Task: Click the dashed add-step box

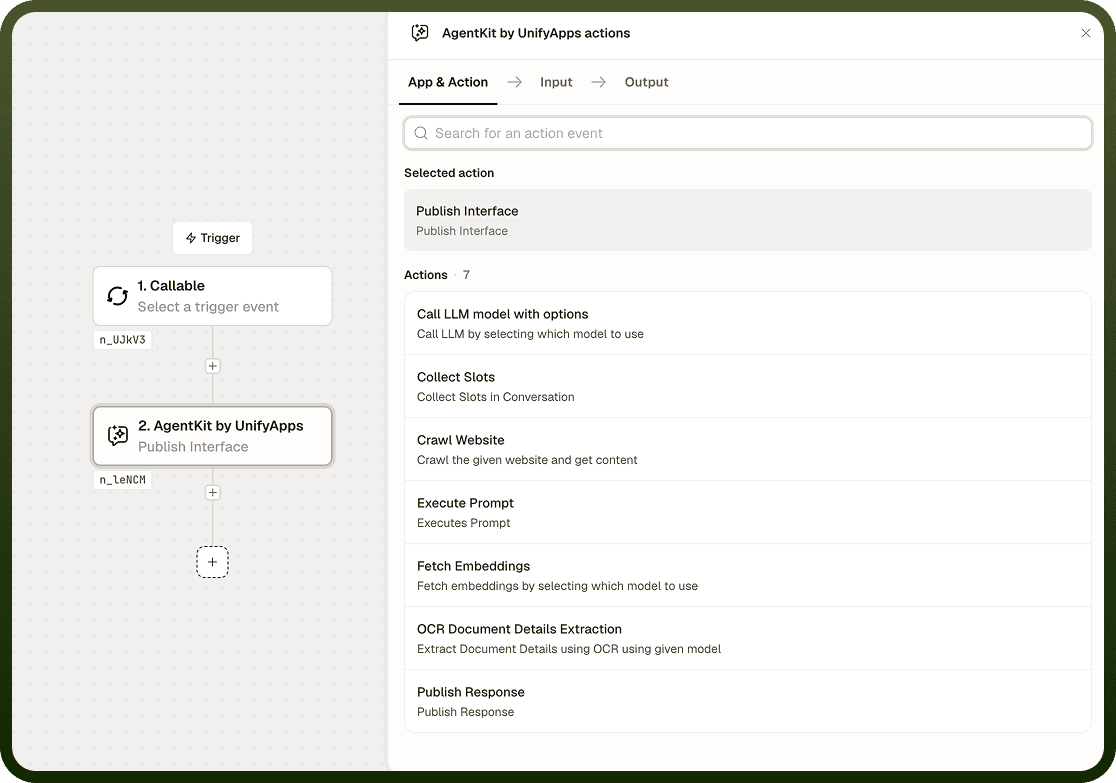Action: click(x=212, y=562)
